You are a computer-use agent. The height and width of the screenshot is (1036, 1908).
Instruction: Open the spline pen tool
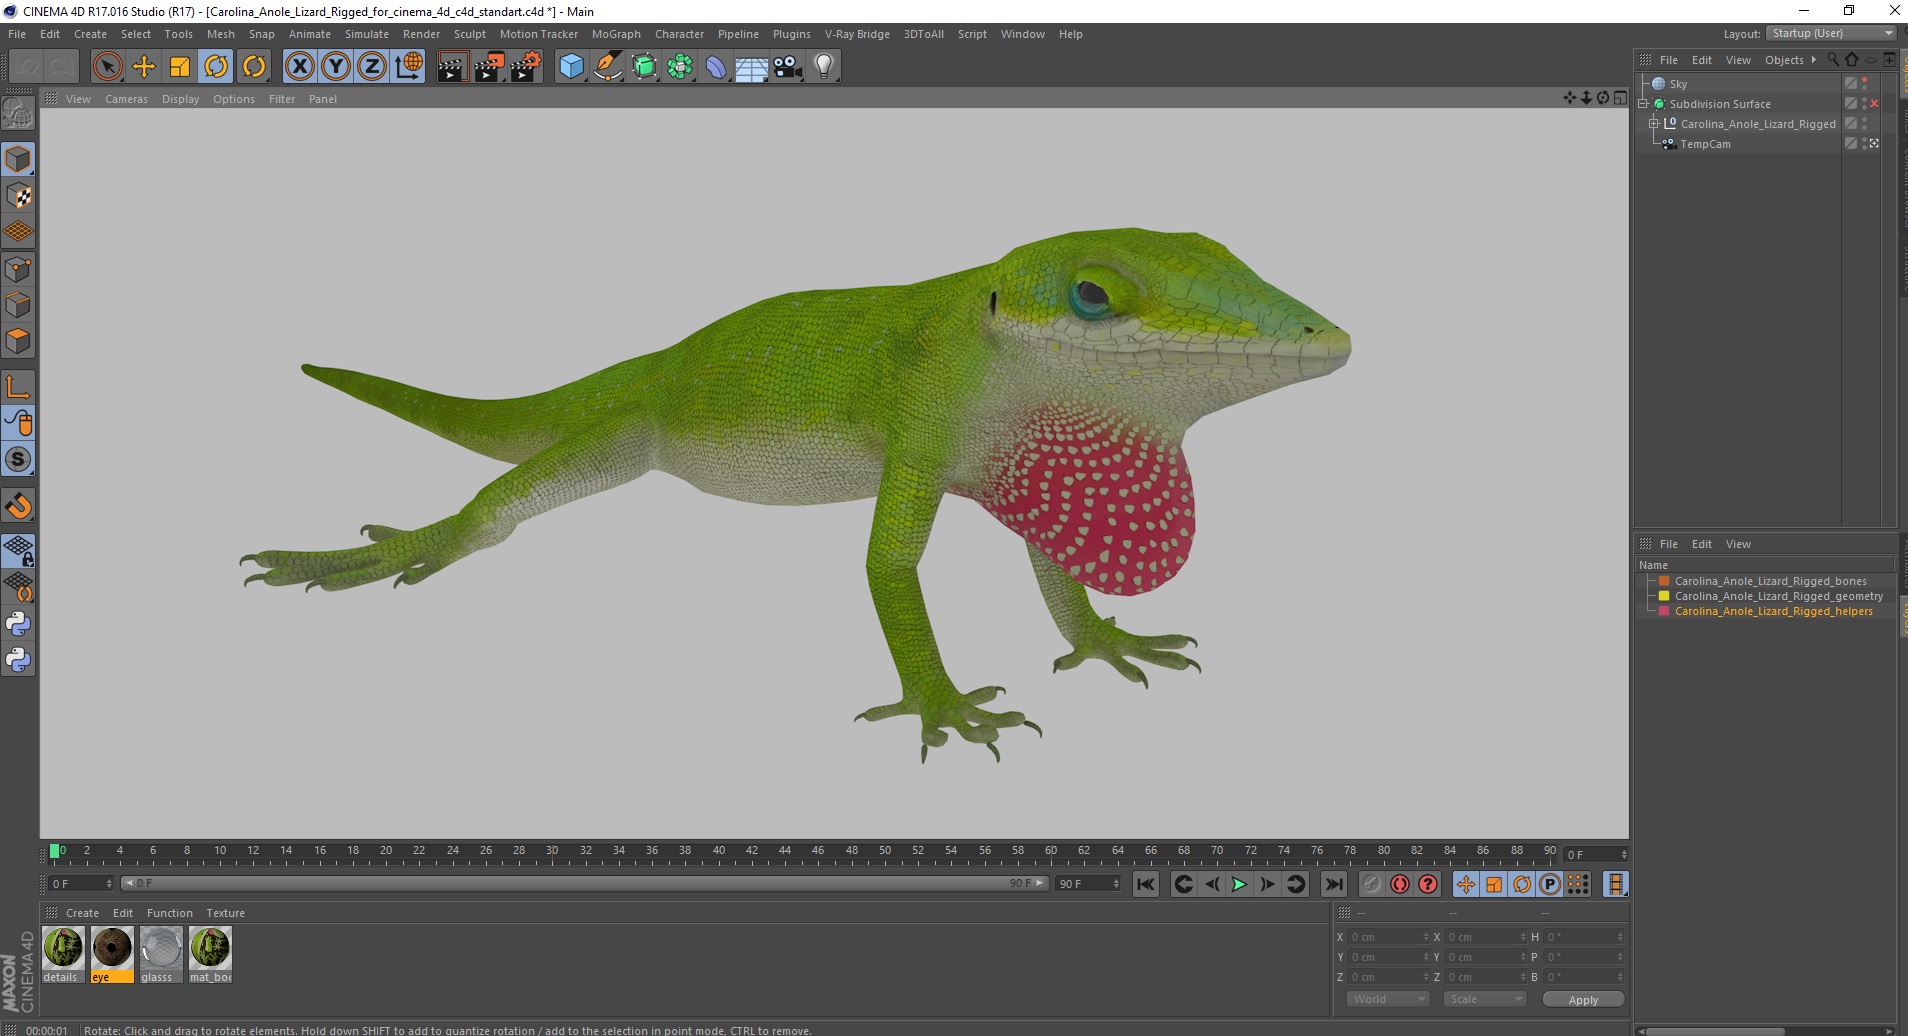pyautogui.click(x=607, y=67)
